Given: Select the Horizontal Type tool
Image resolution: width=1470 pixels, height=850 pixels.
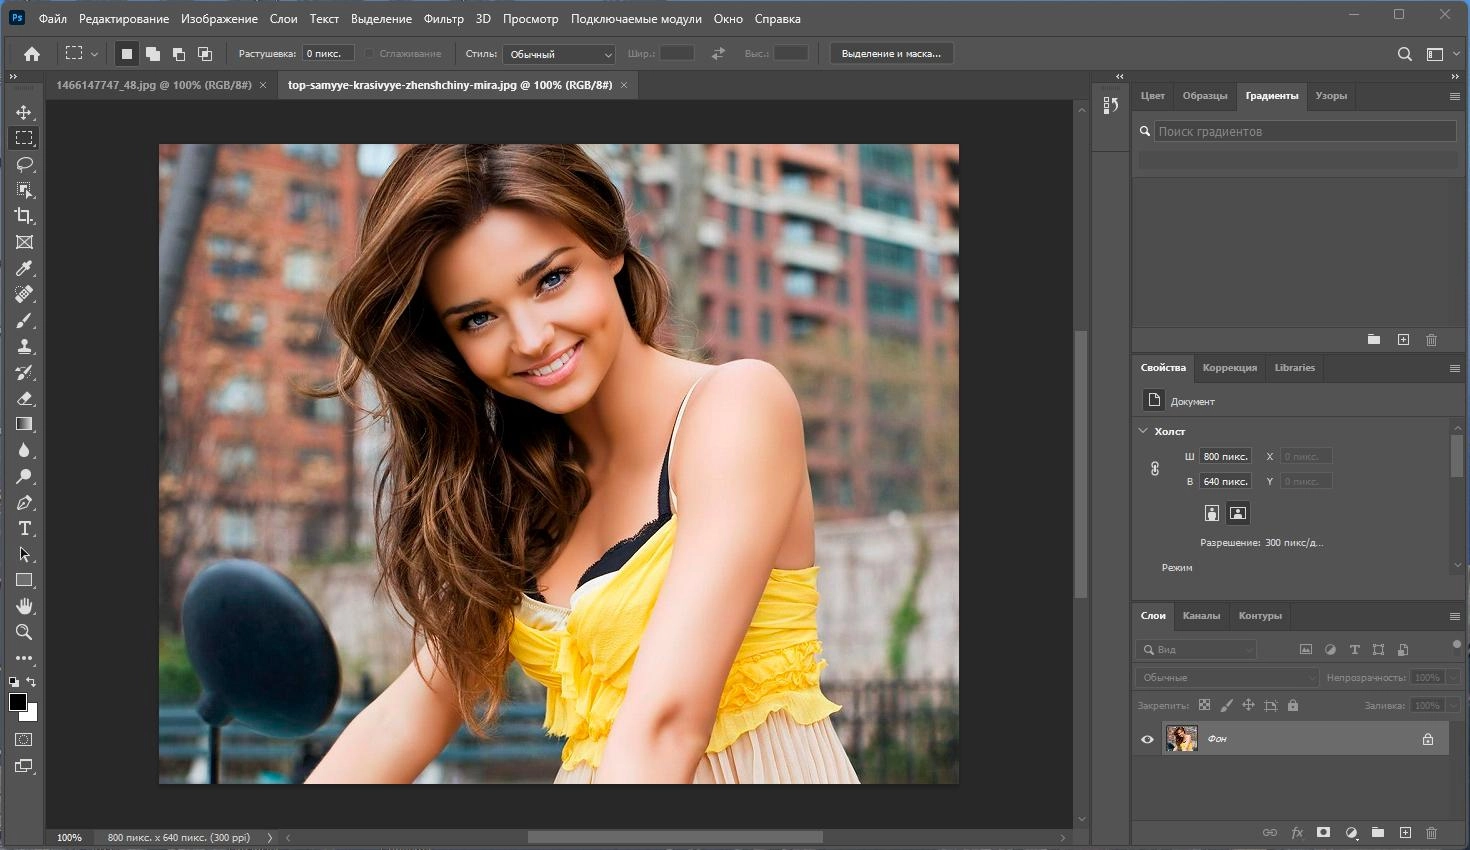Looking at the screenshot, I should [x=24, y=528].
